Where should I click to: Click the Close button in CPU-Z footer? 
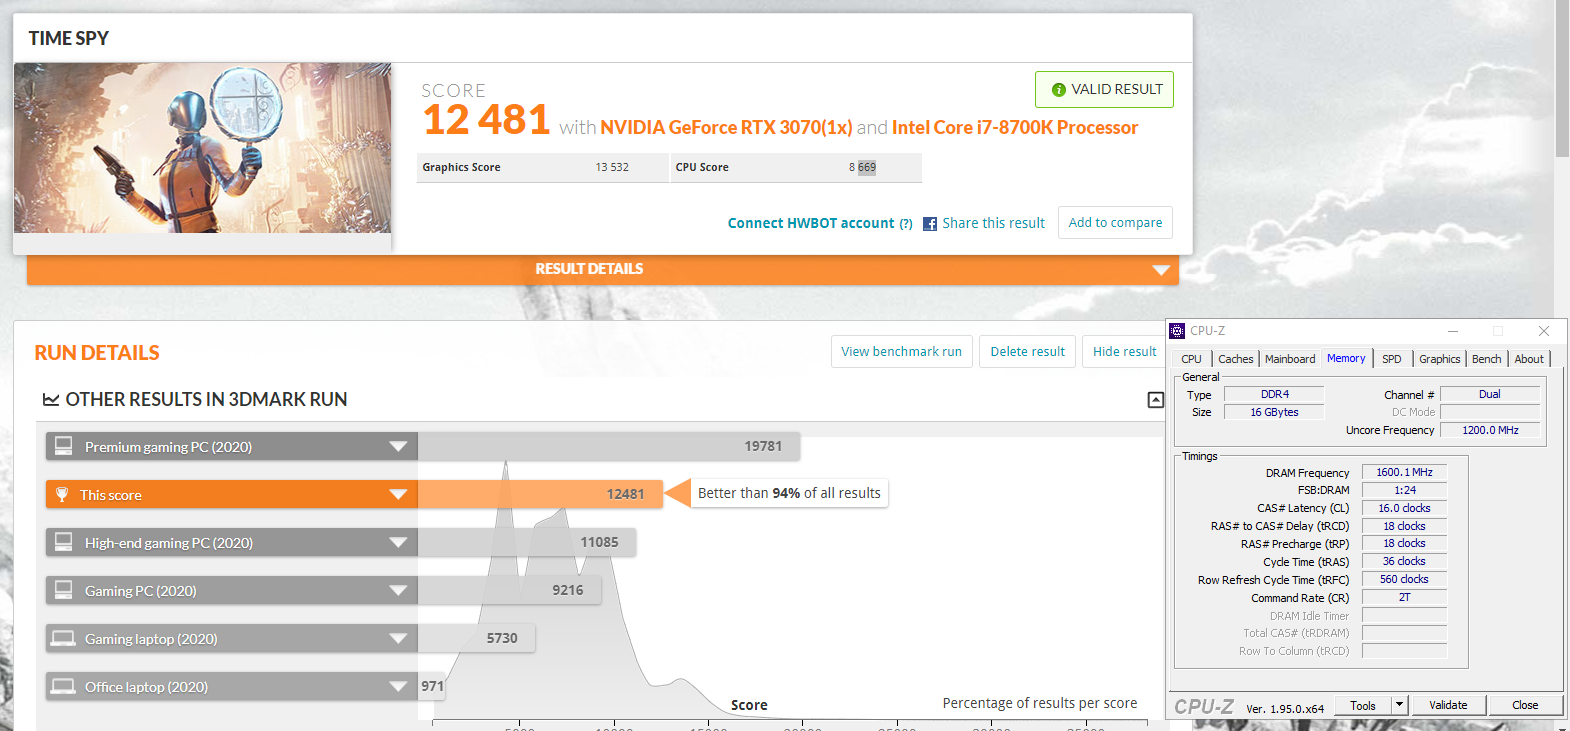tap(1525, 705)
